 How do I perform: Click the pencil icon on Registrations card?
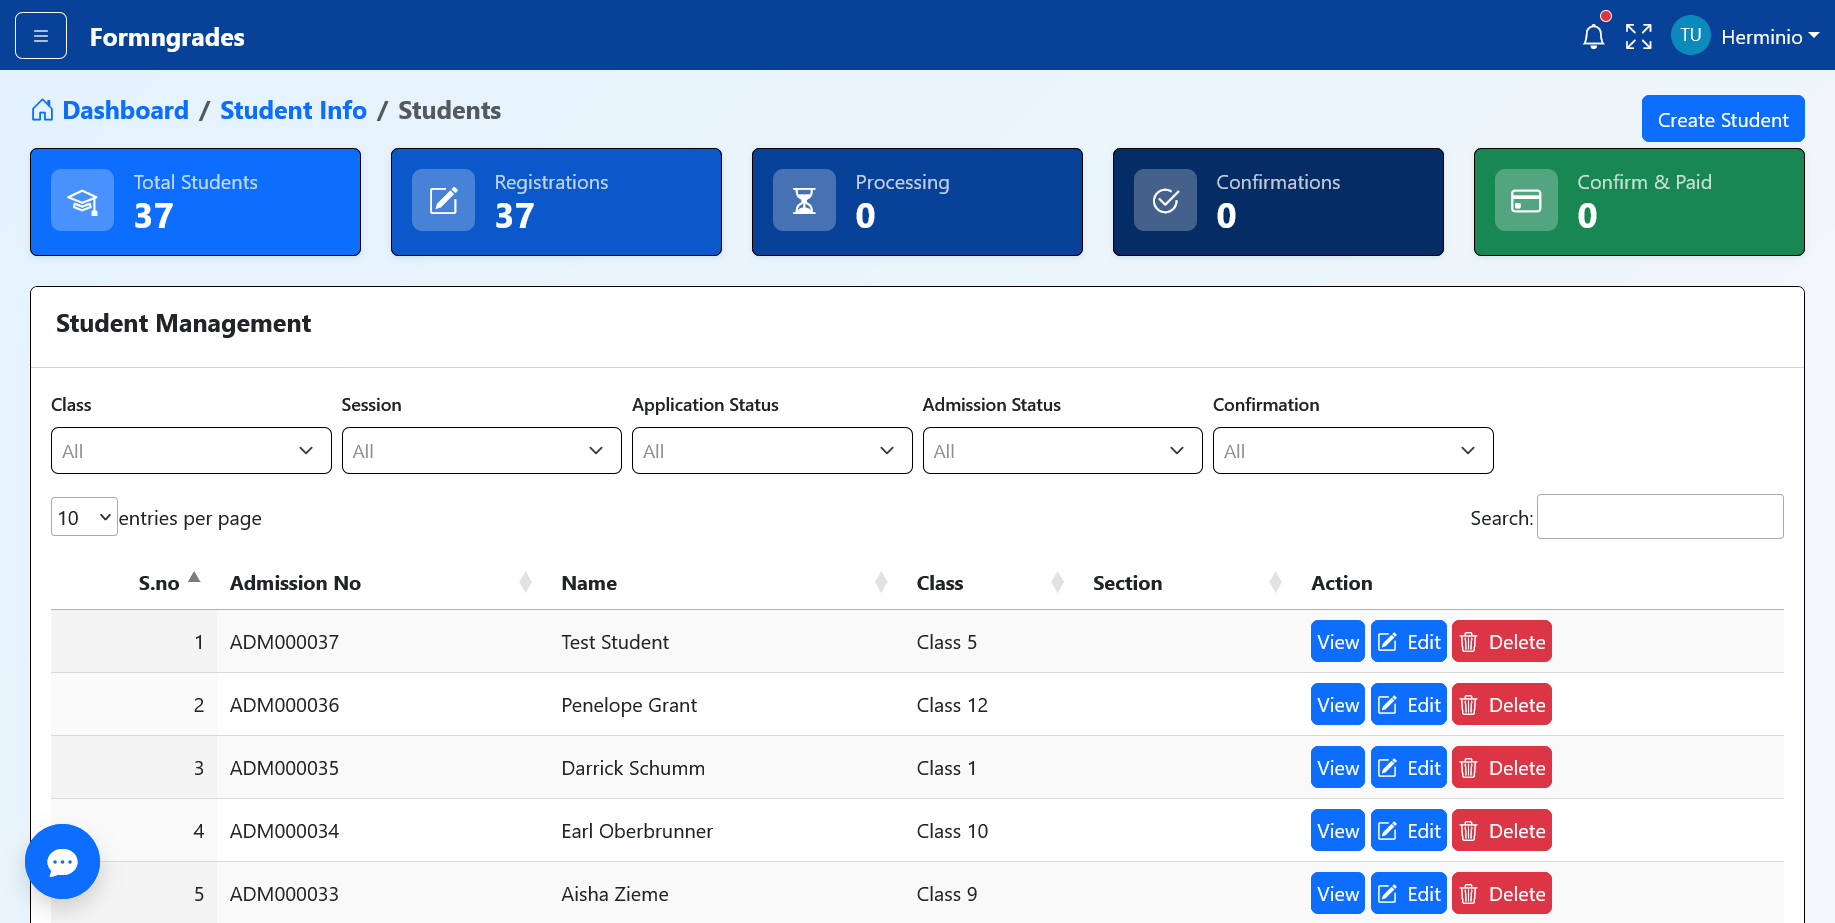pyautogui.click(x=443, y=200)
